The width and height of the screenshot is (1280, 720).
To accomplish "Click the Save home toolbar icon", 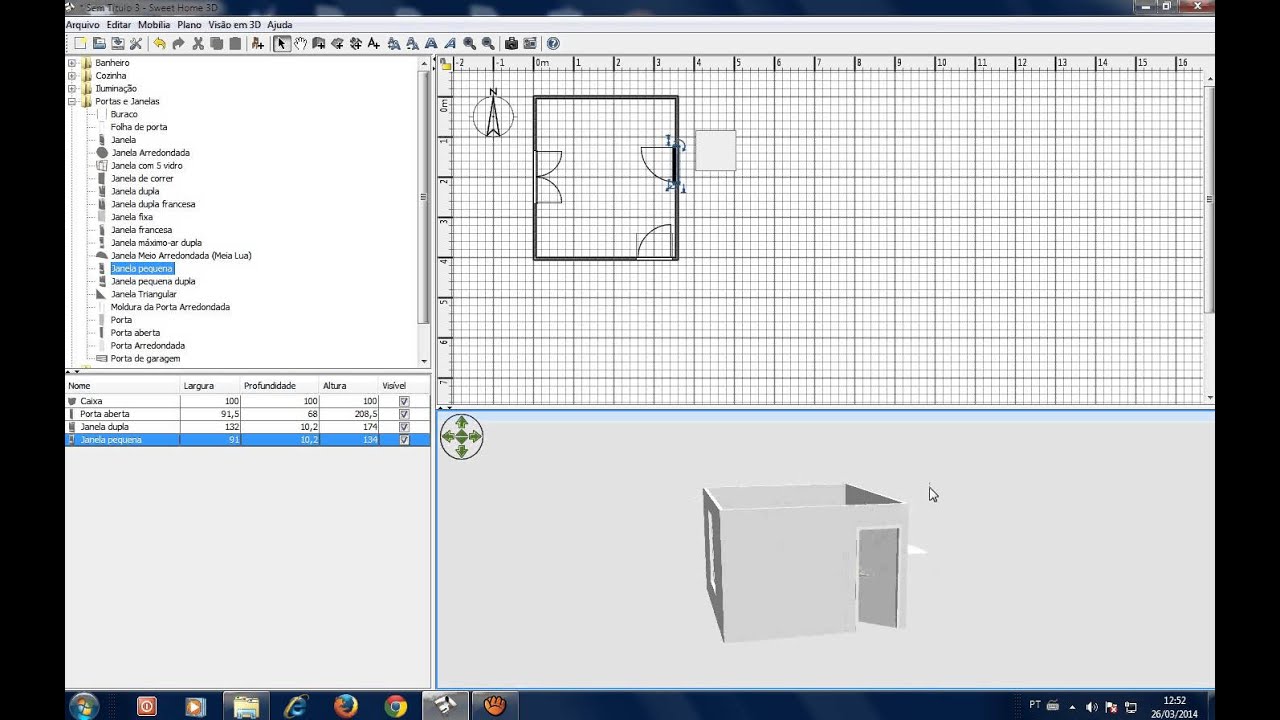I will click(117, 44).
